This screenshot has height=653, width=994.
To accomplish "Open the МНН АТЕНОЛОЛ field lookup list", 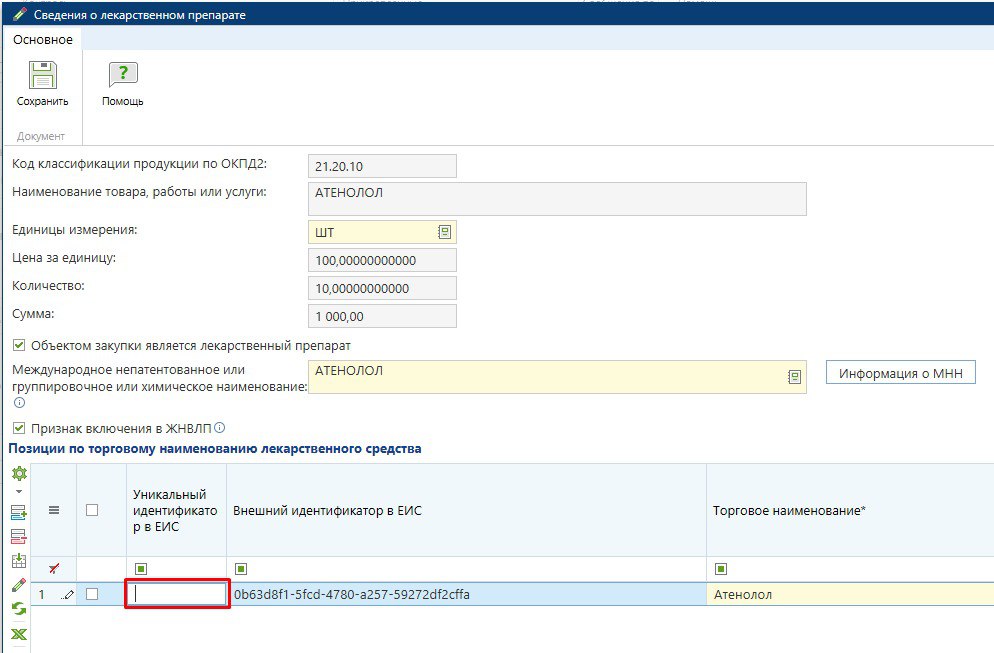I will coord(794,377).
